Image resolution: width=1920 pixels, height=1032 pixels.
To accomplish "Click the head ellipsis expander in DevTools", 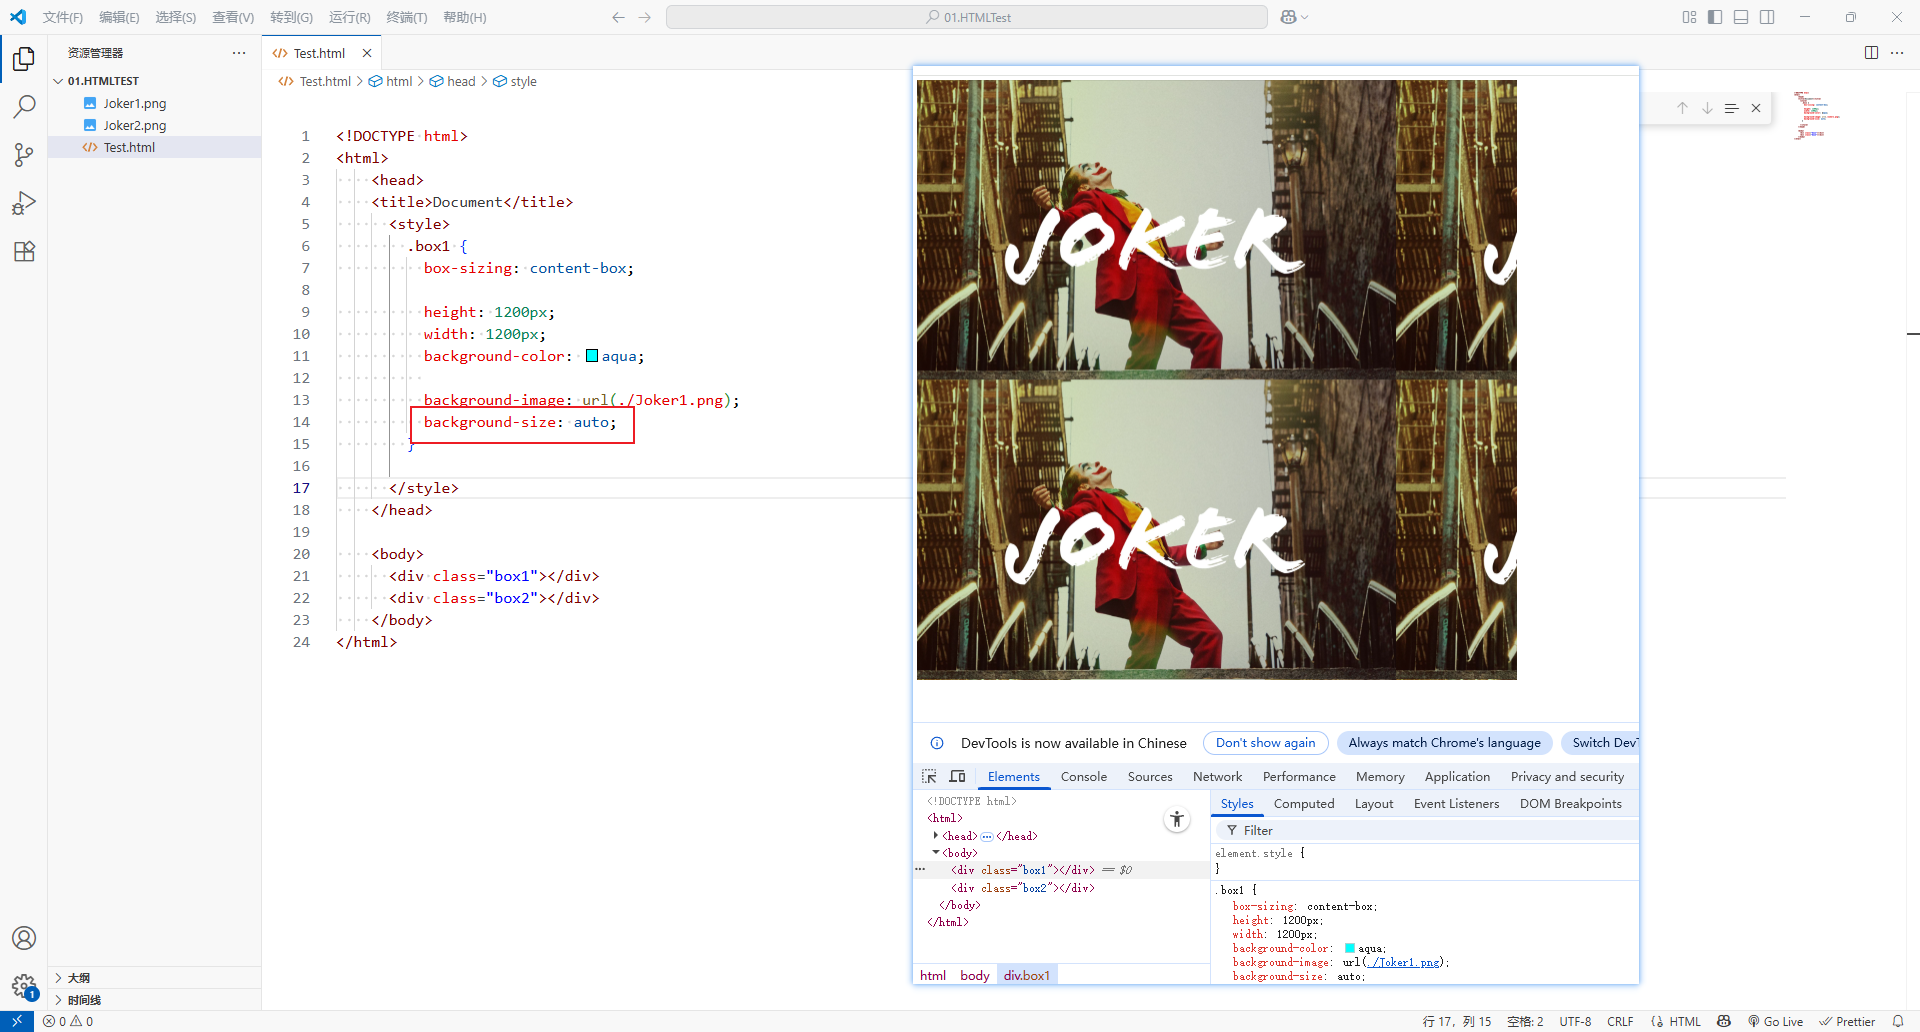I will [x=987, y=836].
